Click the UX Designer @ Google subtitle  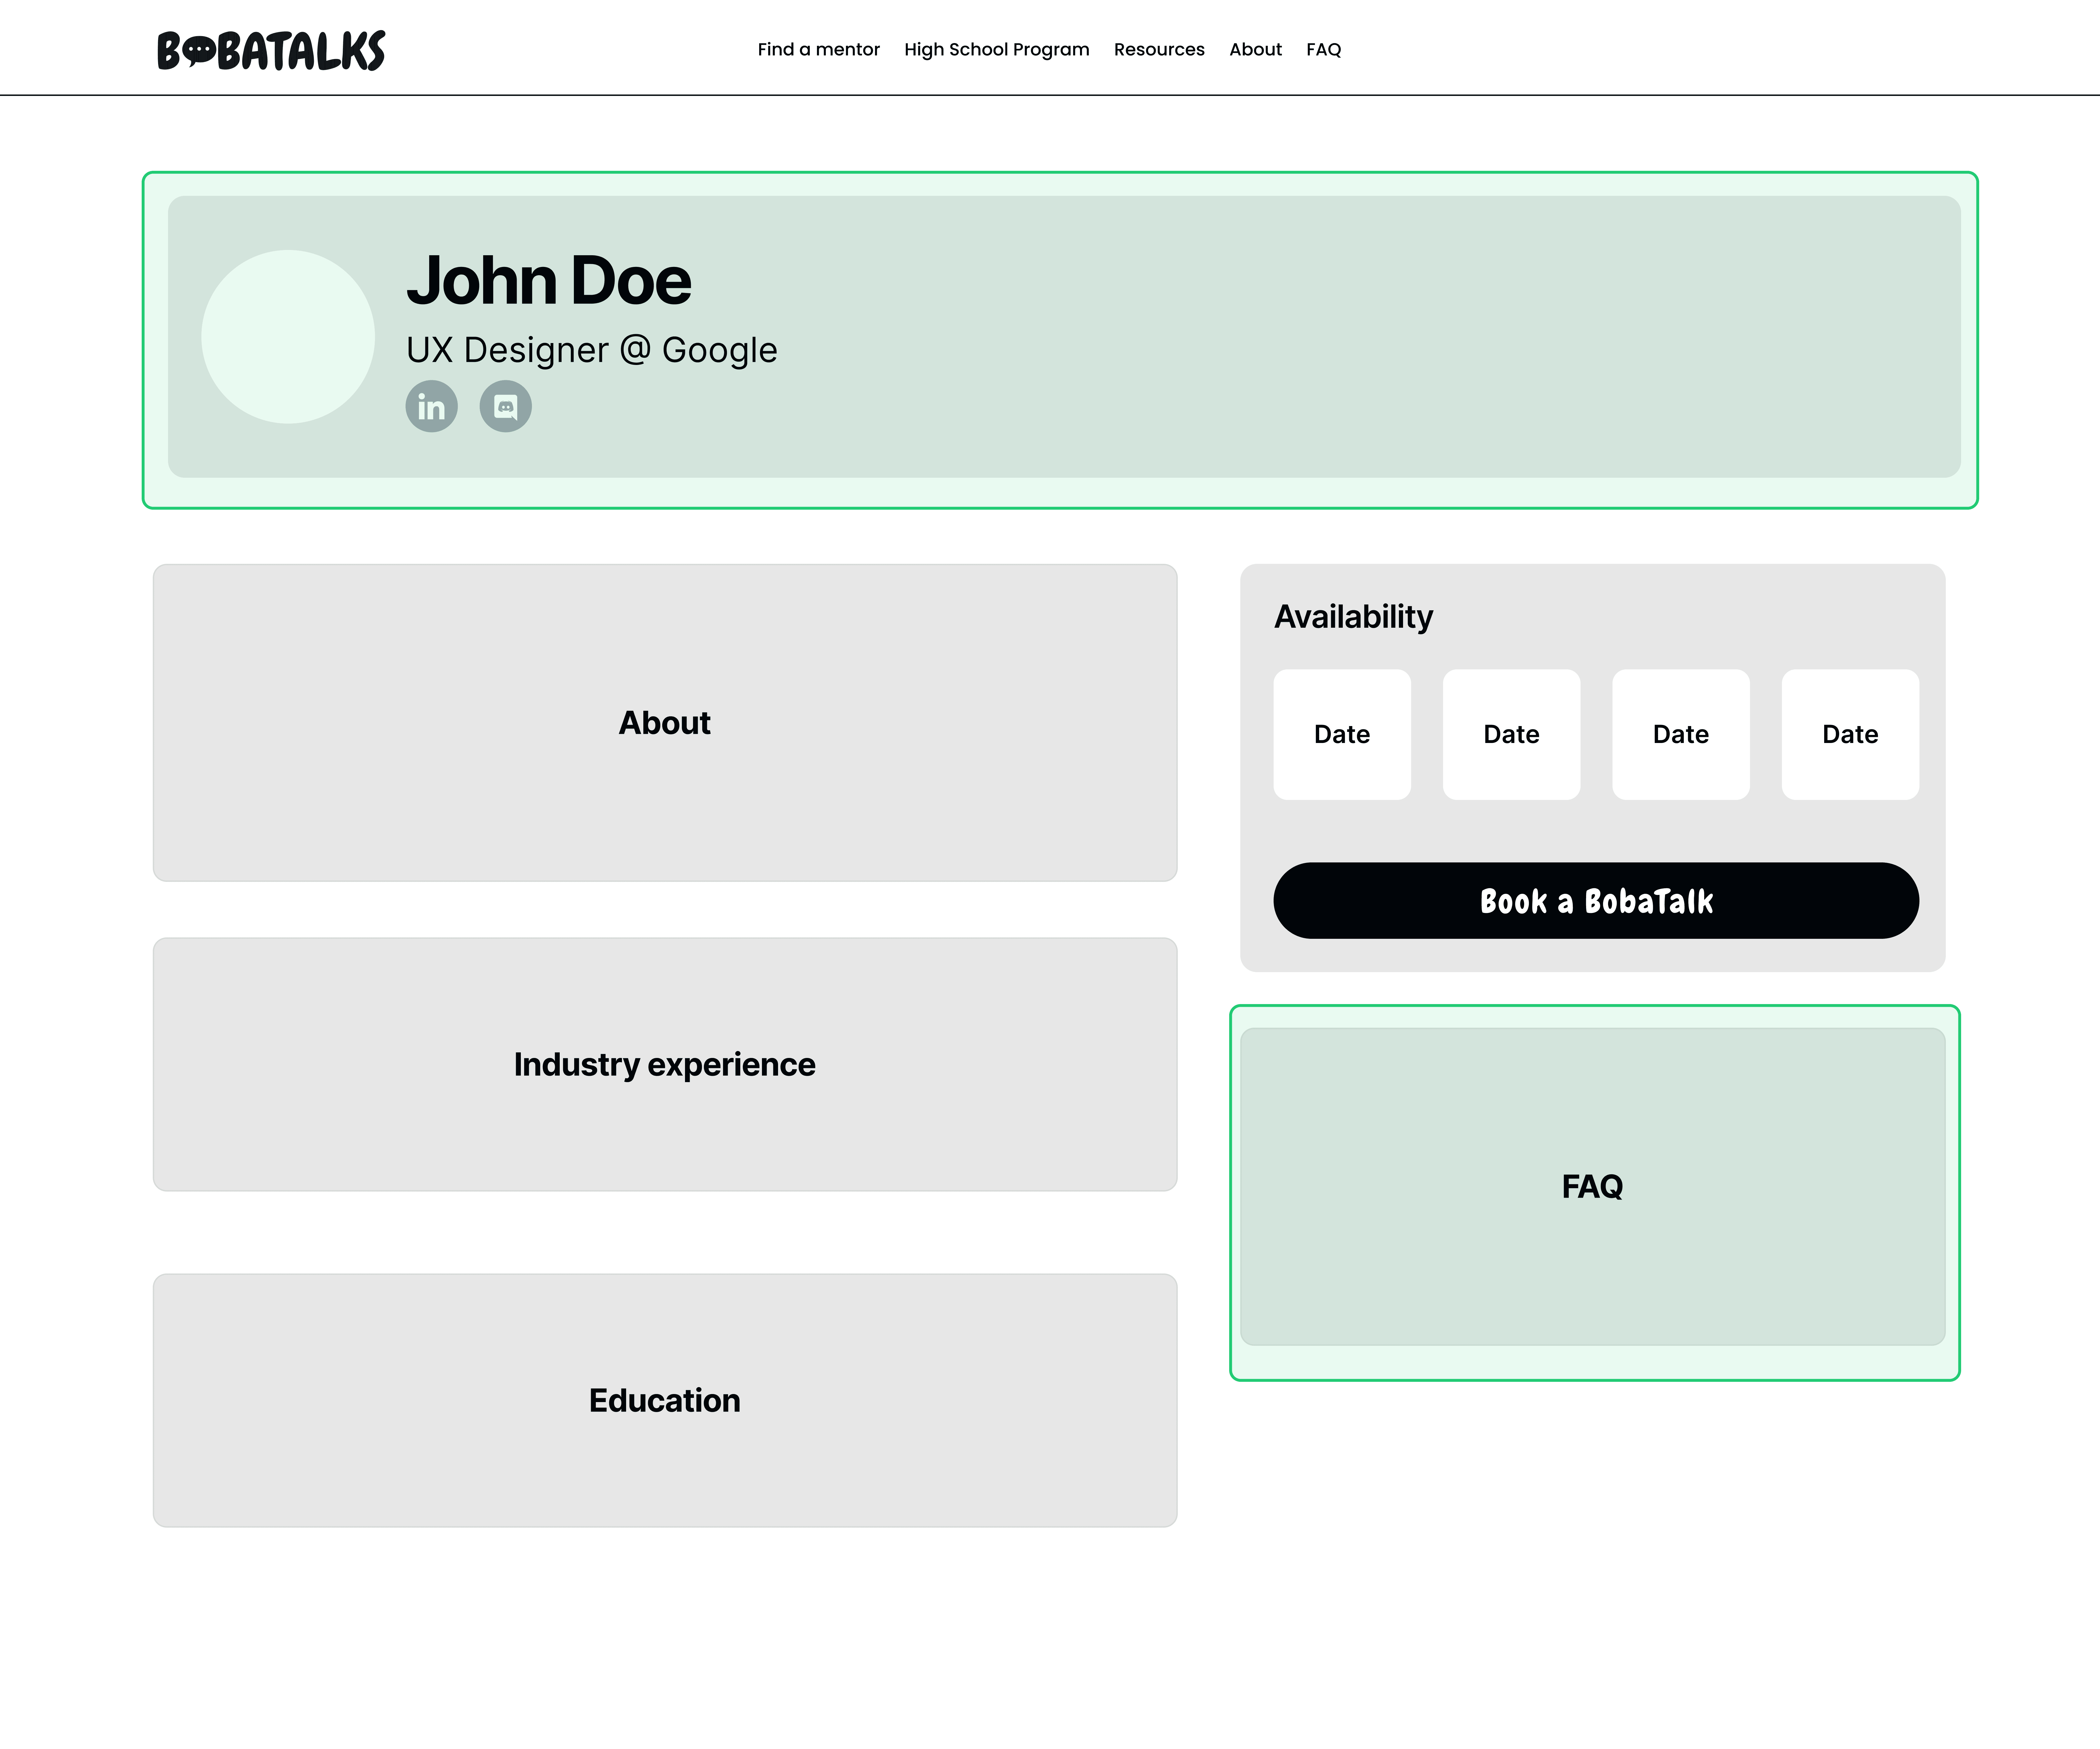tap(591, 350)
